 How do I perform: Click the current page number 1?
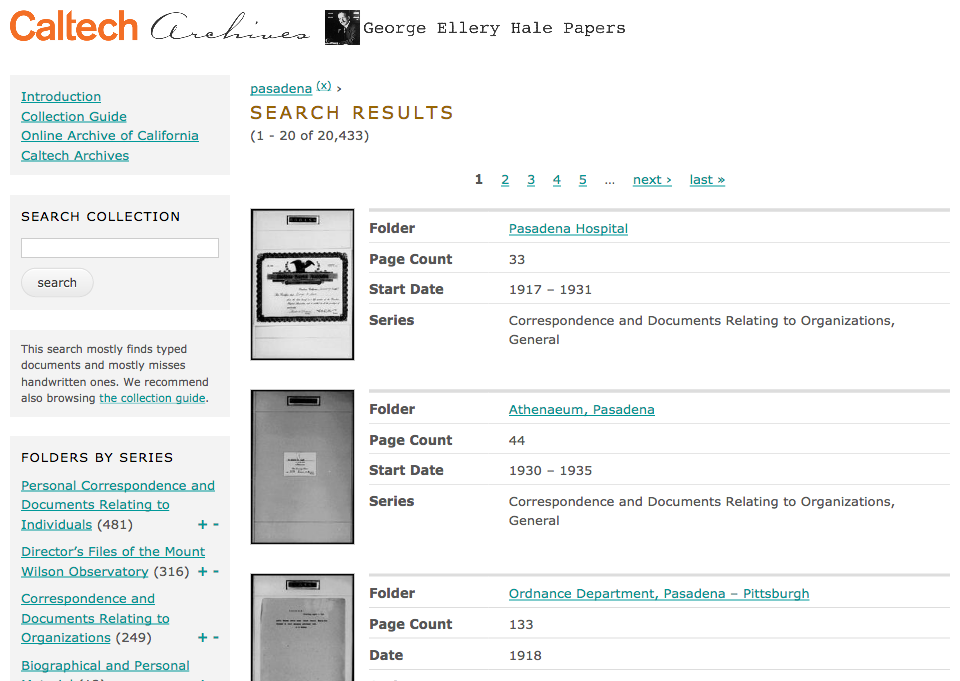(479, 179)
